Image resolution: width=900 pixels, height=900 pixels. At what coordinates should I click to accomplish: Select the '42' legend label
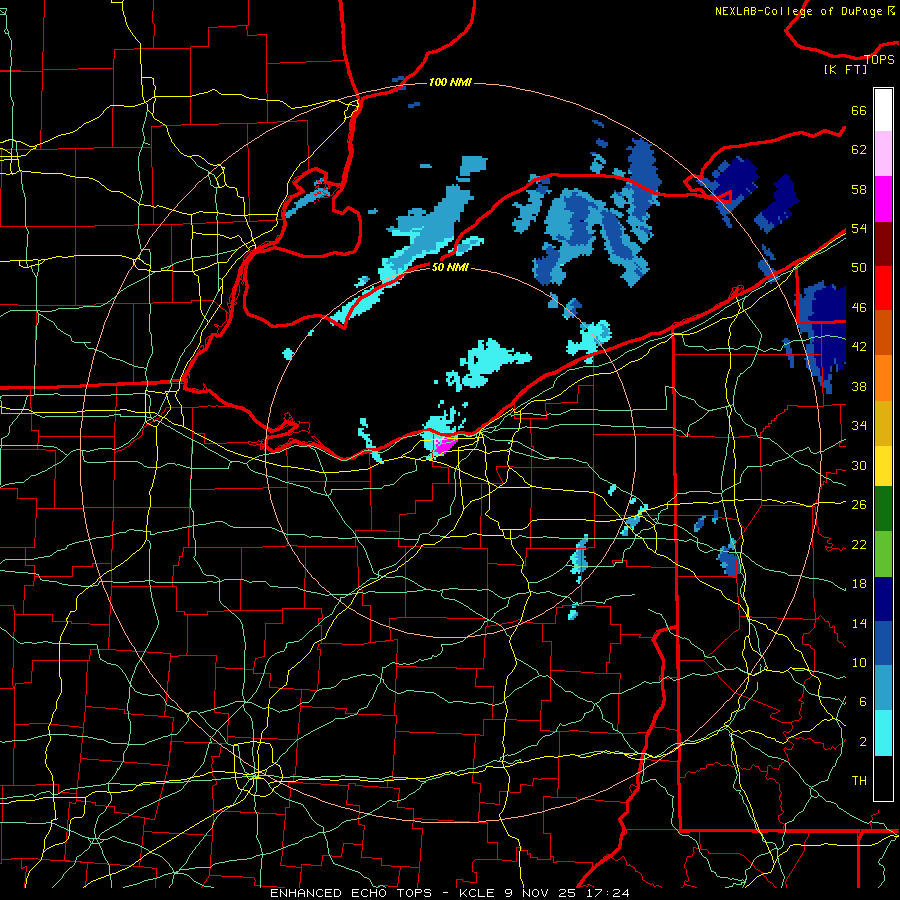click(x=859, y=347)
